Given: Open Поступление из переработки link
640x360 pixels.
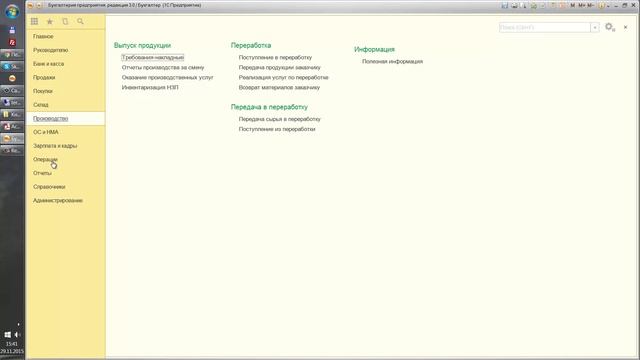Looking at the screenshot, I should pyautogui.click(x=277, y=129).
